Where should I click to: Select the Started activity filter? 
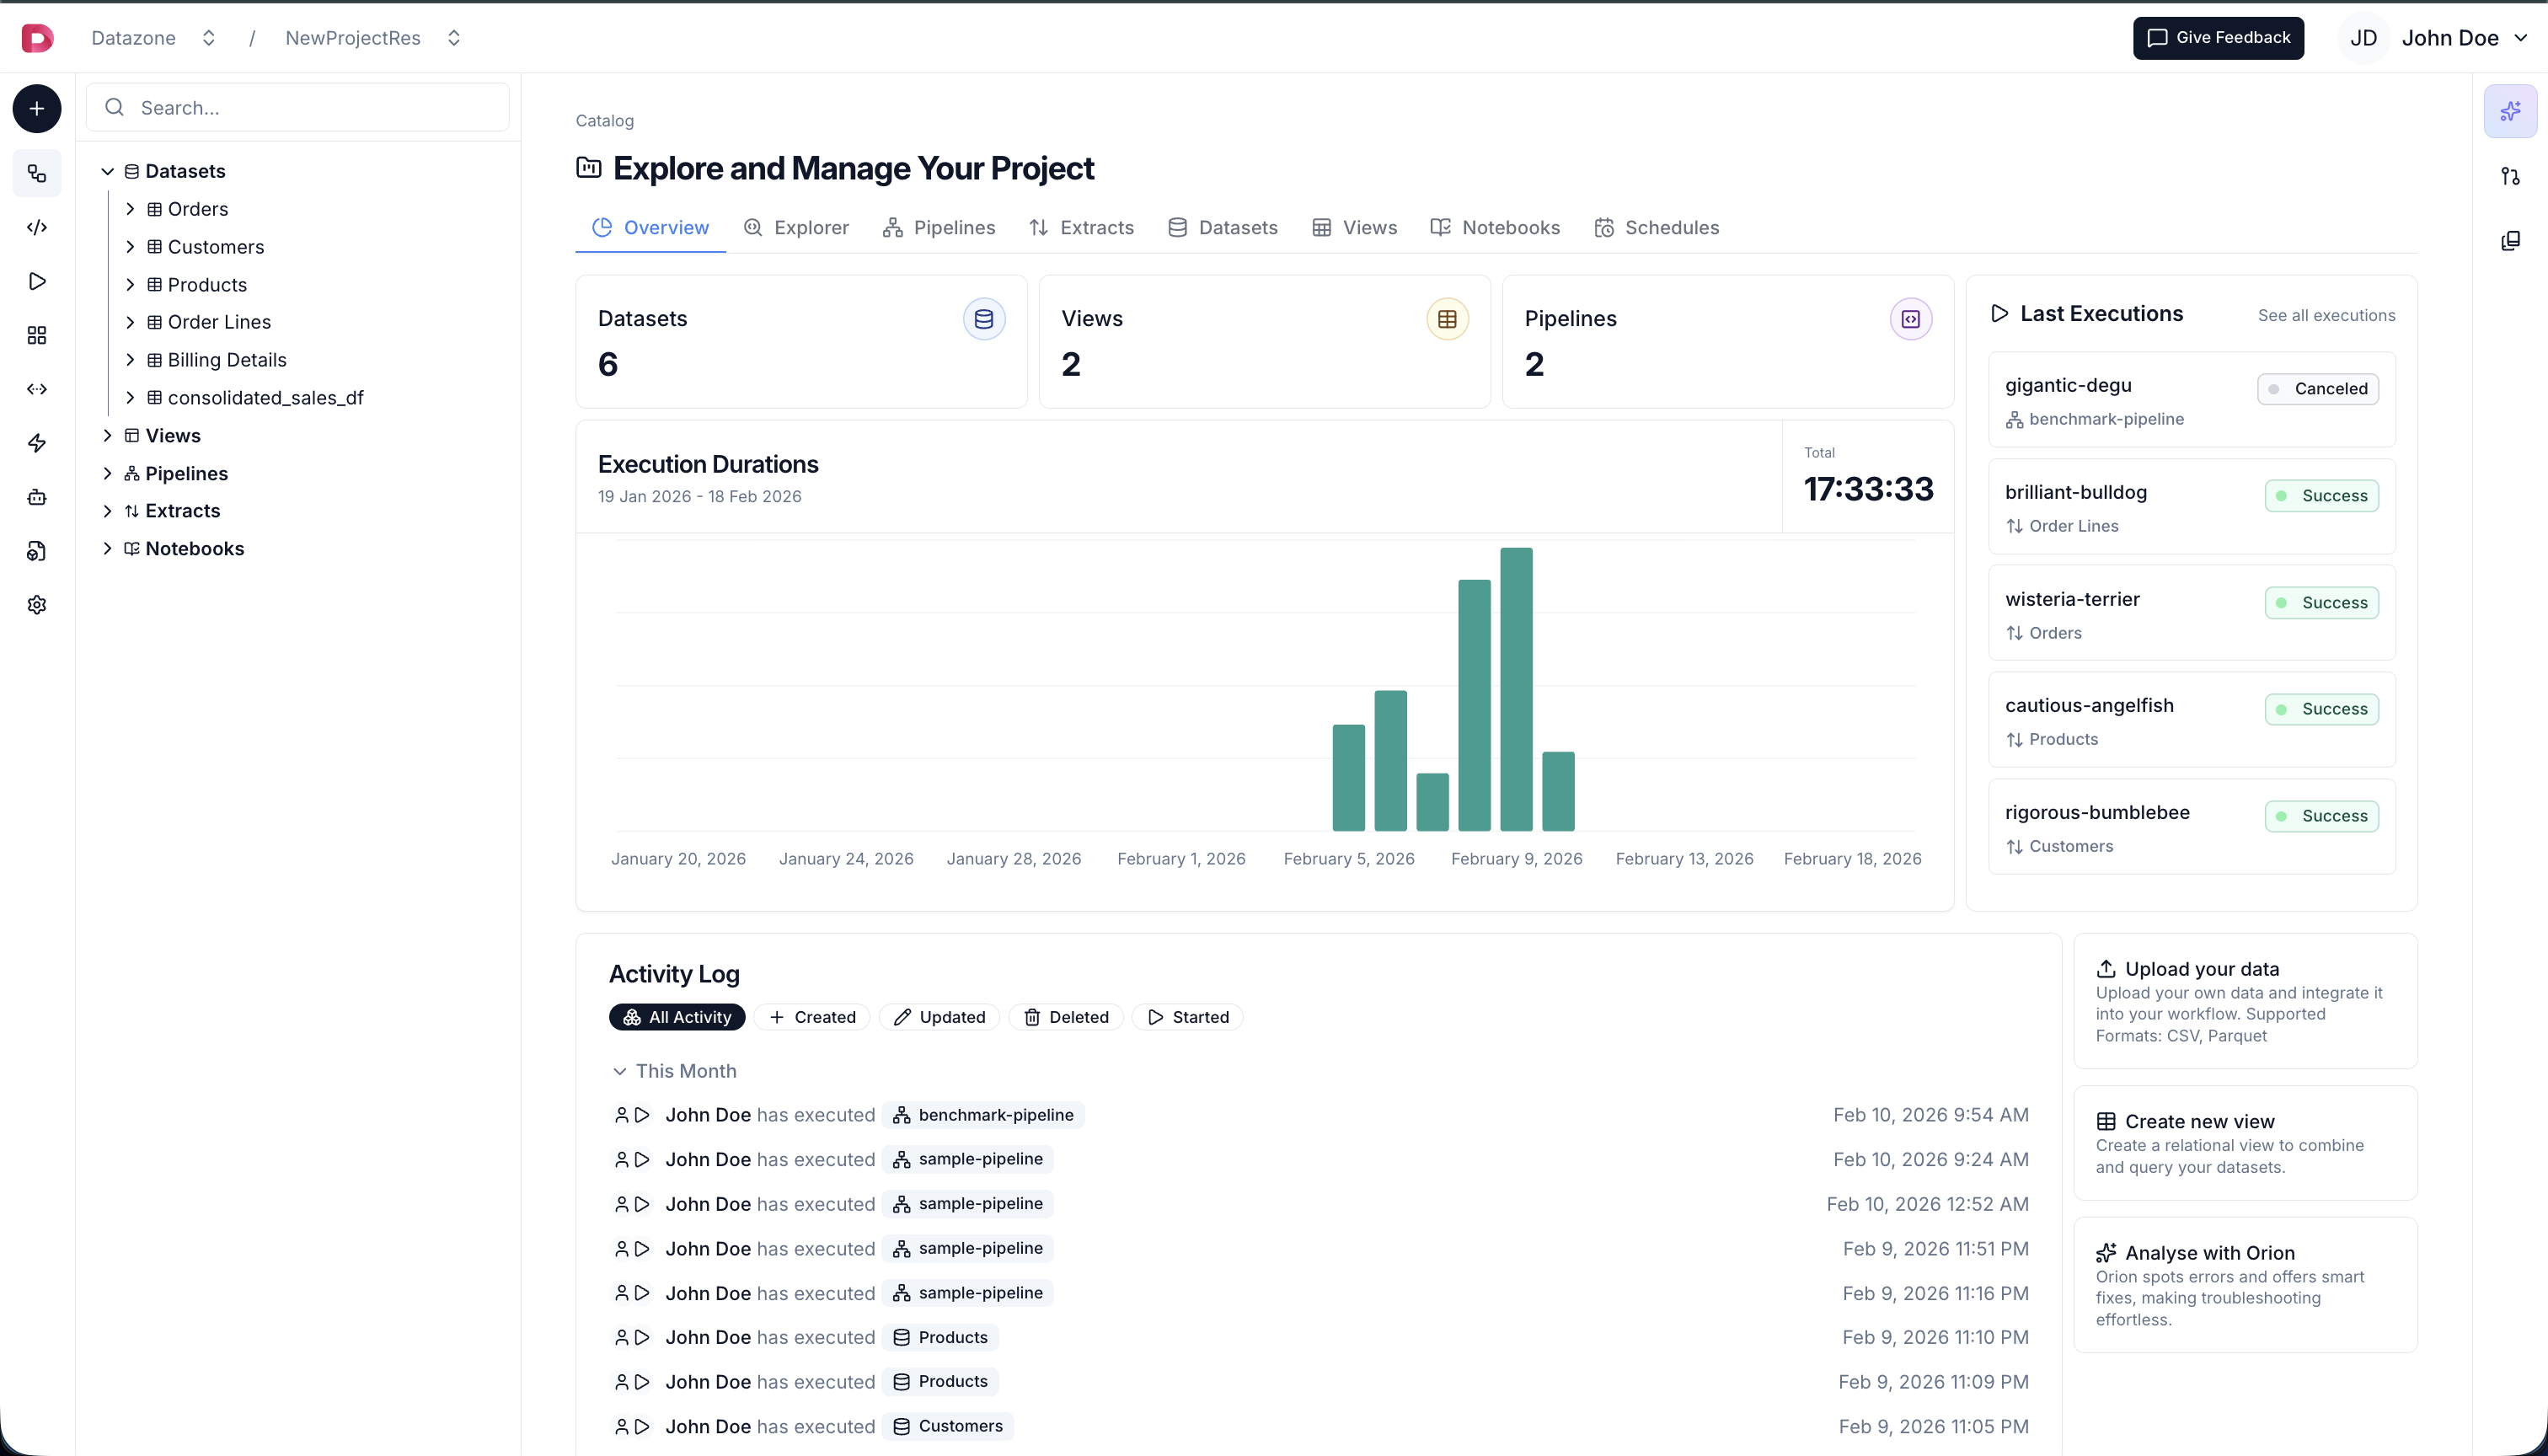tap(1187, 1016)
